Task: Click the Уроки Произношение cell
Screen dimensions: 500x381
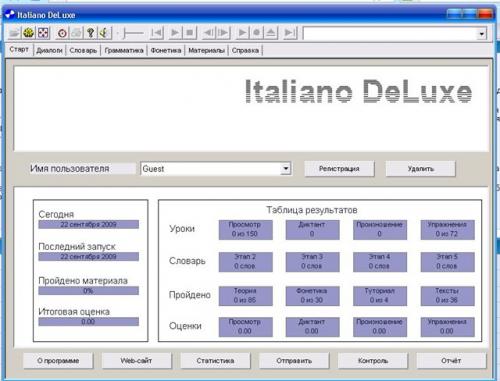Action: (380, 229)
